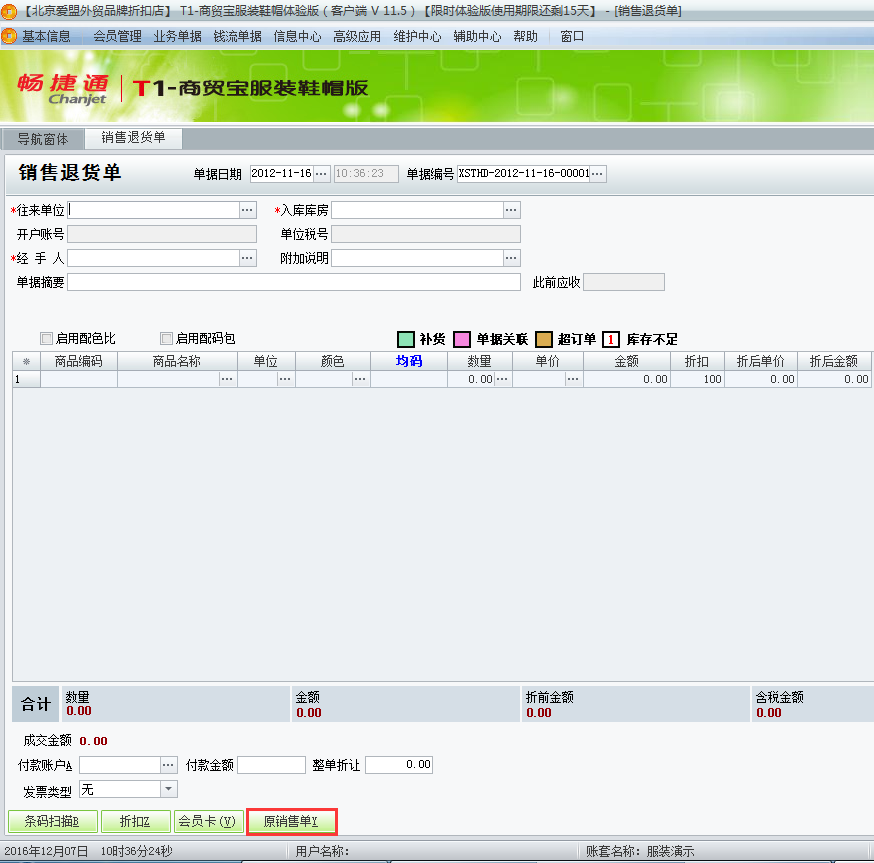Select the 商品编码 cell in row 1

coord(79,379)
